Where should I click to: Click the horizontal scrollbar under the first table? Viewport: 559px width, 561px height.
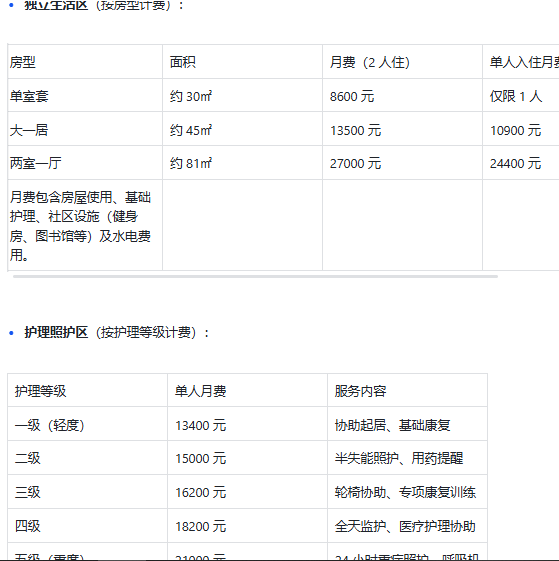(255, 276)
